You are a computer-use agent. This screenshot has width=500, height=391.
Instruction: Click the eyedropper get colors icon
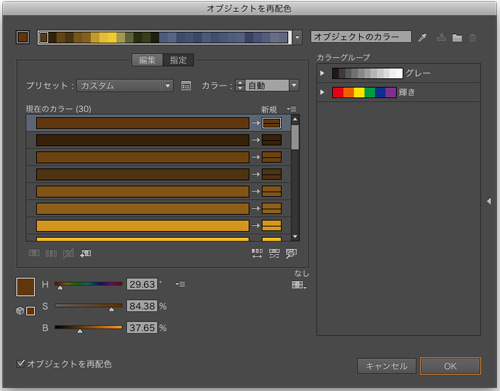pyautogui.click(x=422, y=38)
